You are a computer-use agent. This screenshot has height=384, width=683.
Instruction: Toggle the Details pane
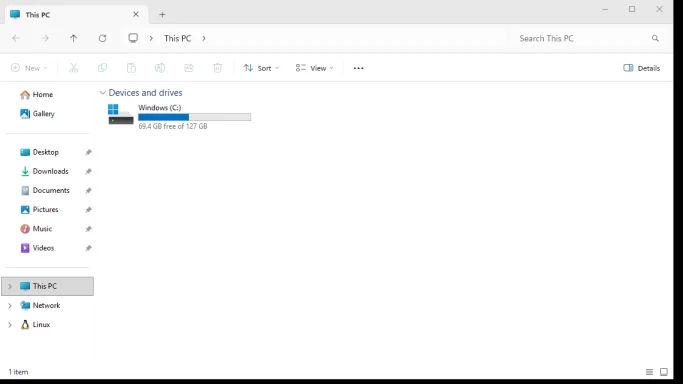[x=642, y=68]
